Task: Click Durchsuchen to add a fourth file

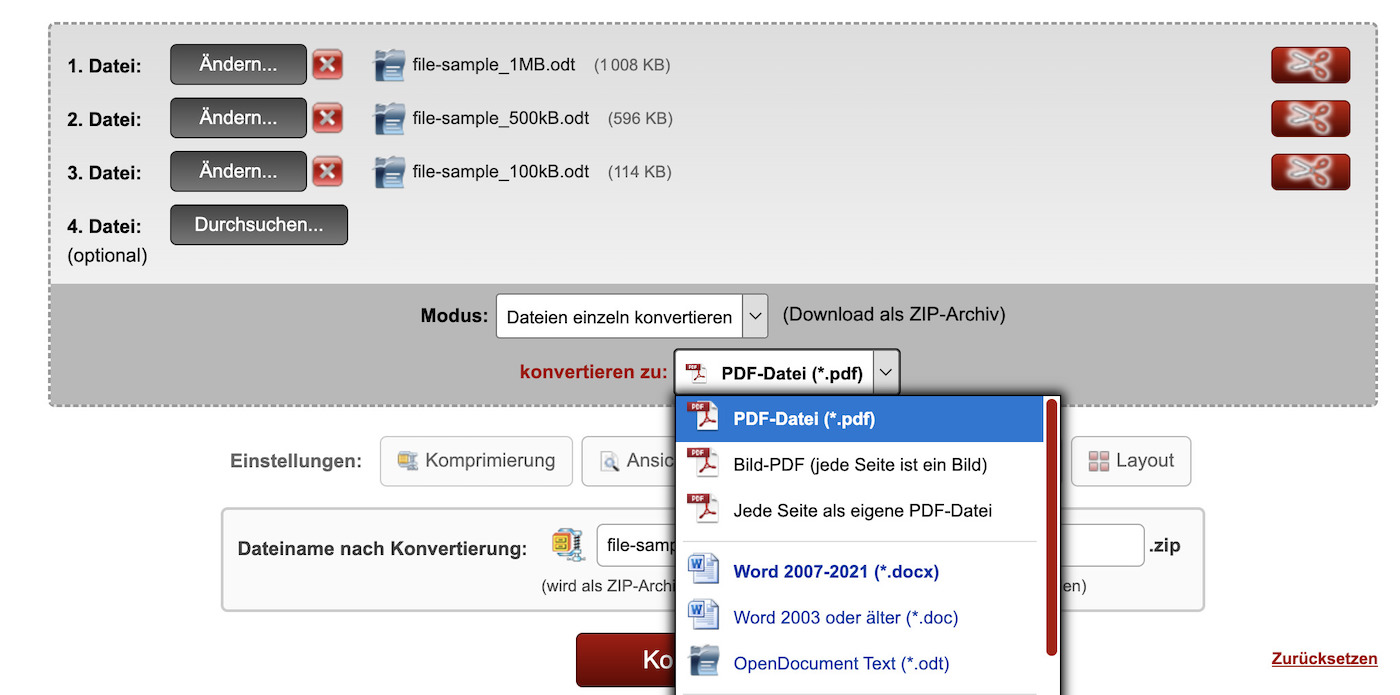Action: (x=258, y=224)
